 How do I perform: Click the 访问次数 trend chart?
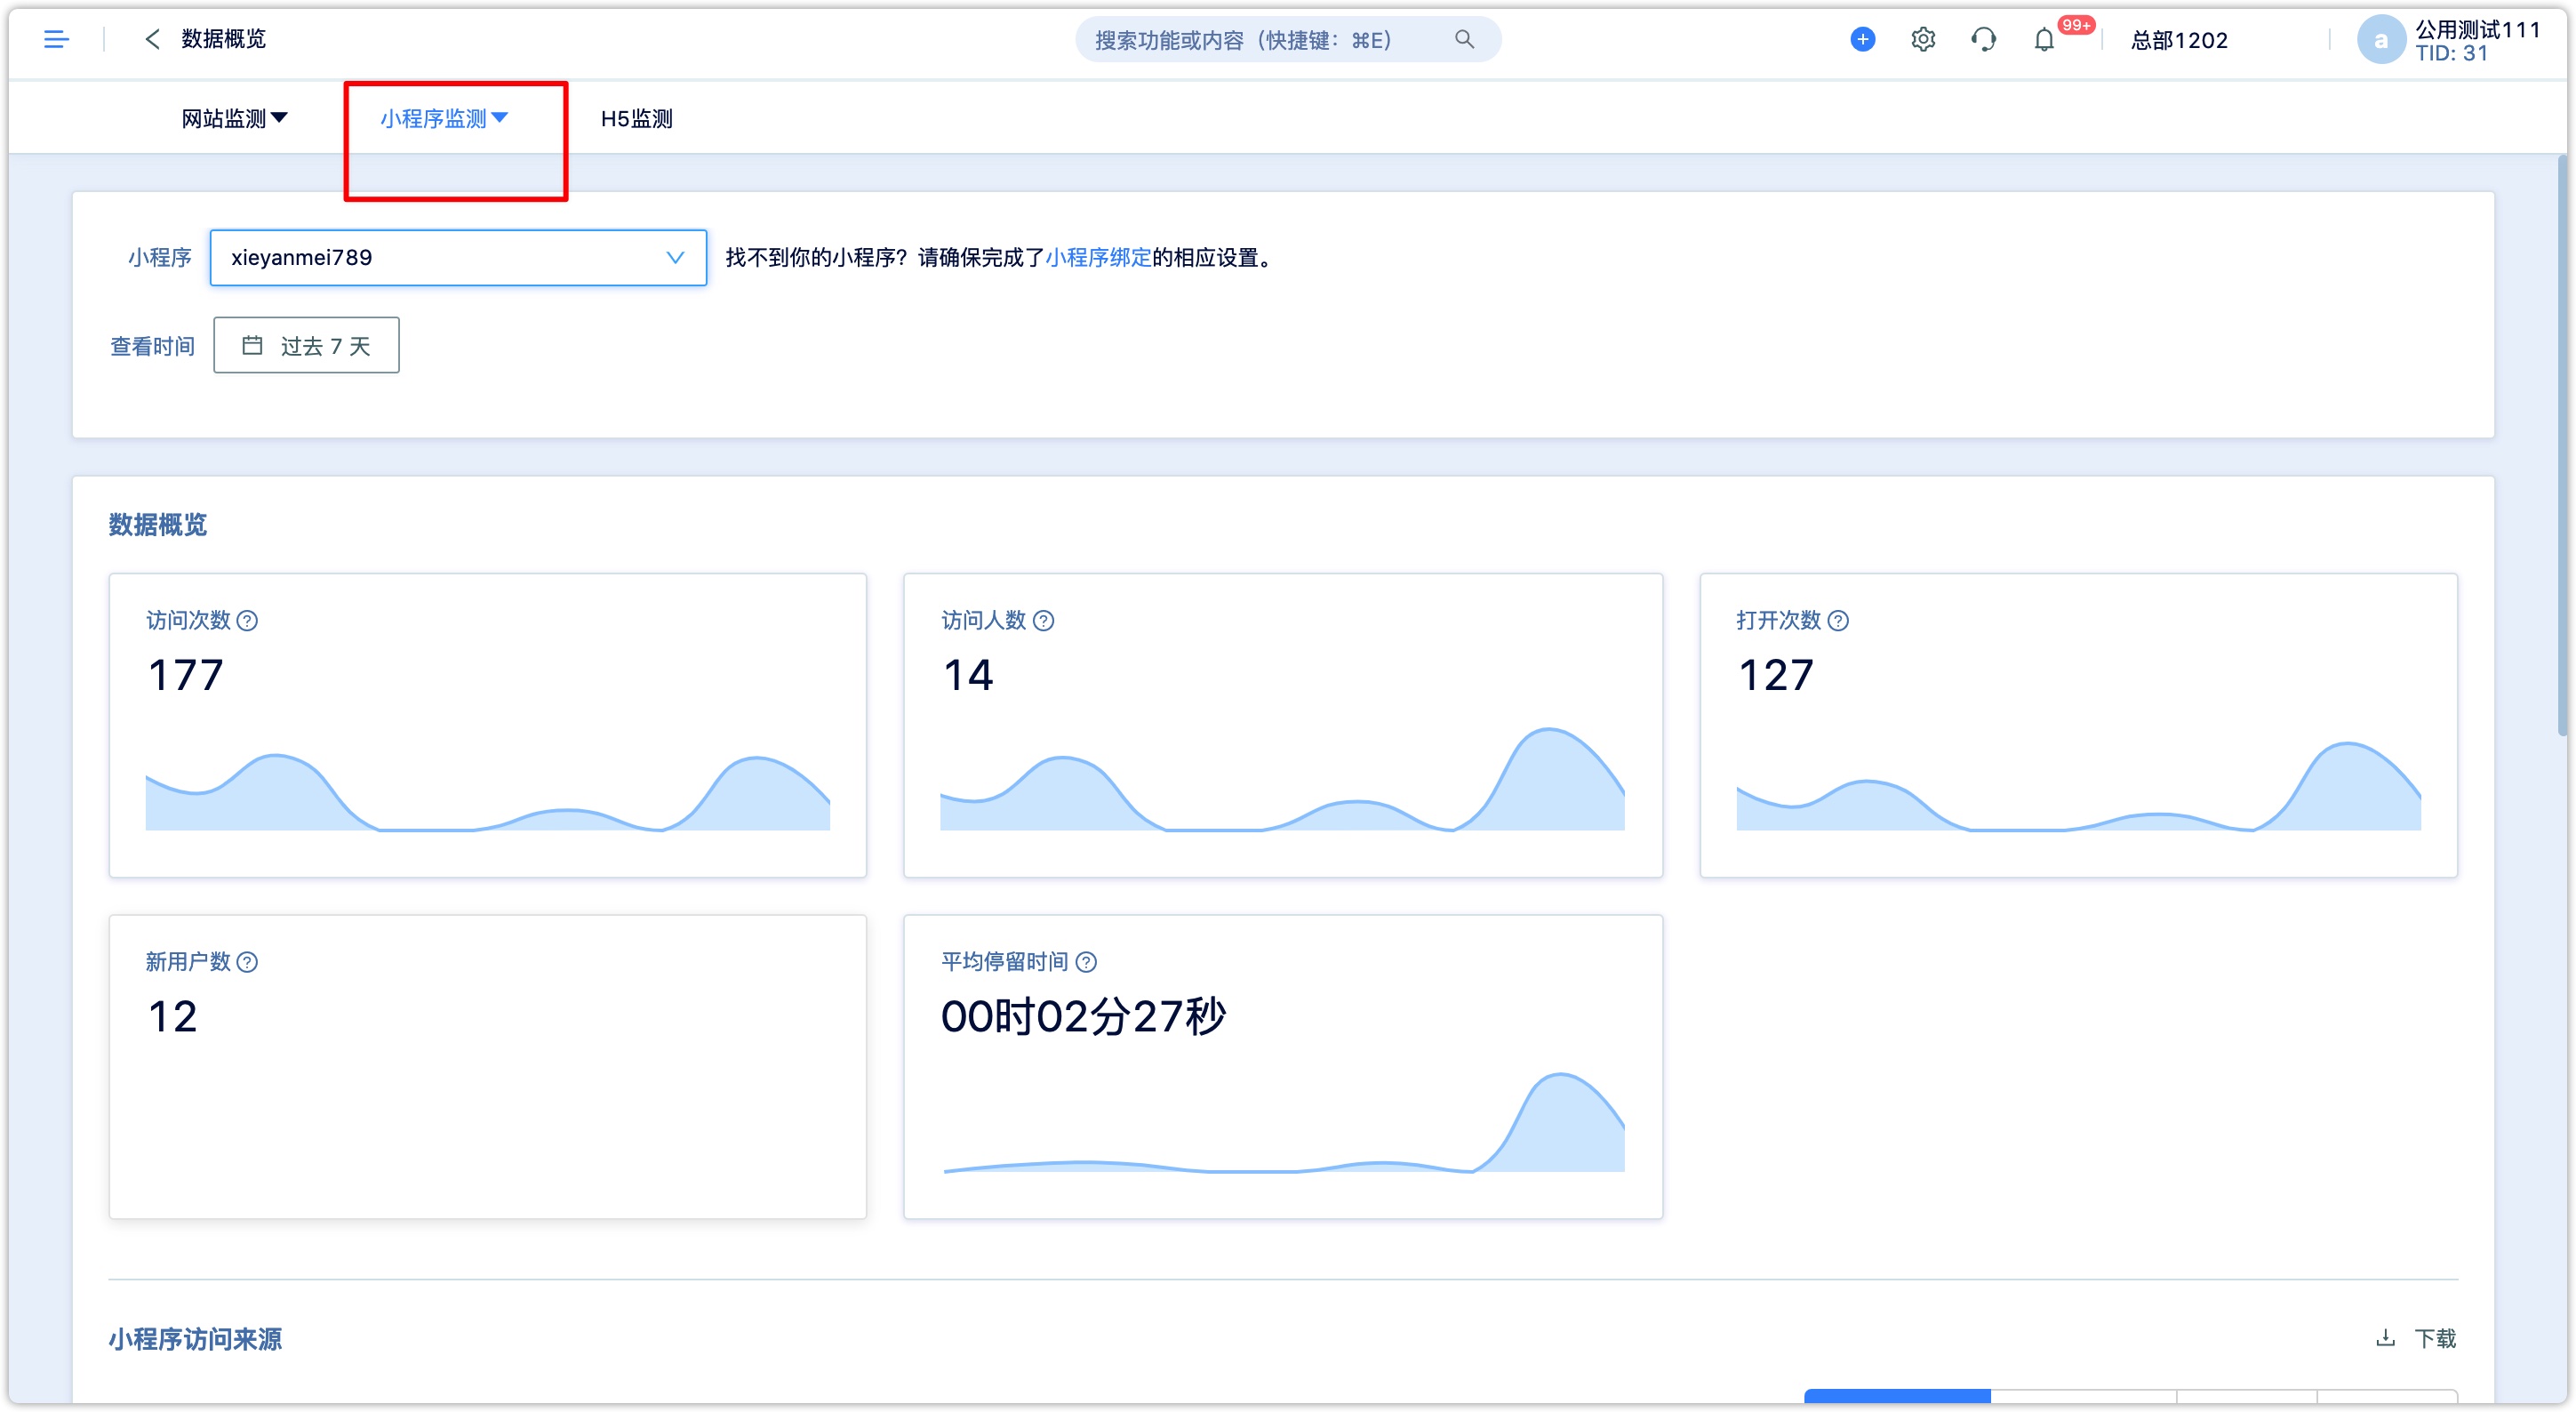(x=488, y=792)
